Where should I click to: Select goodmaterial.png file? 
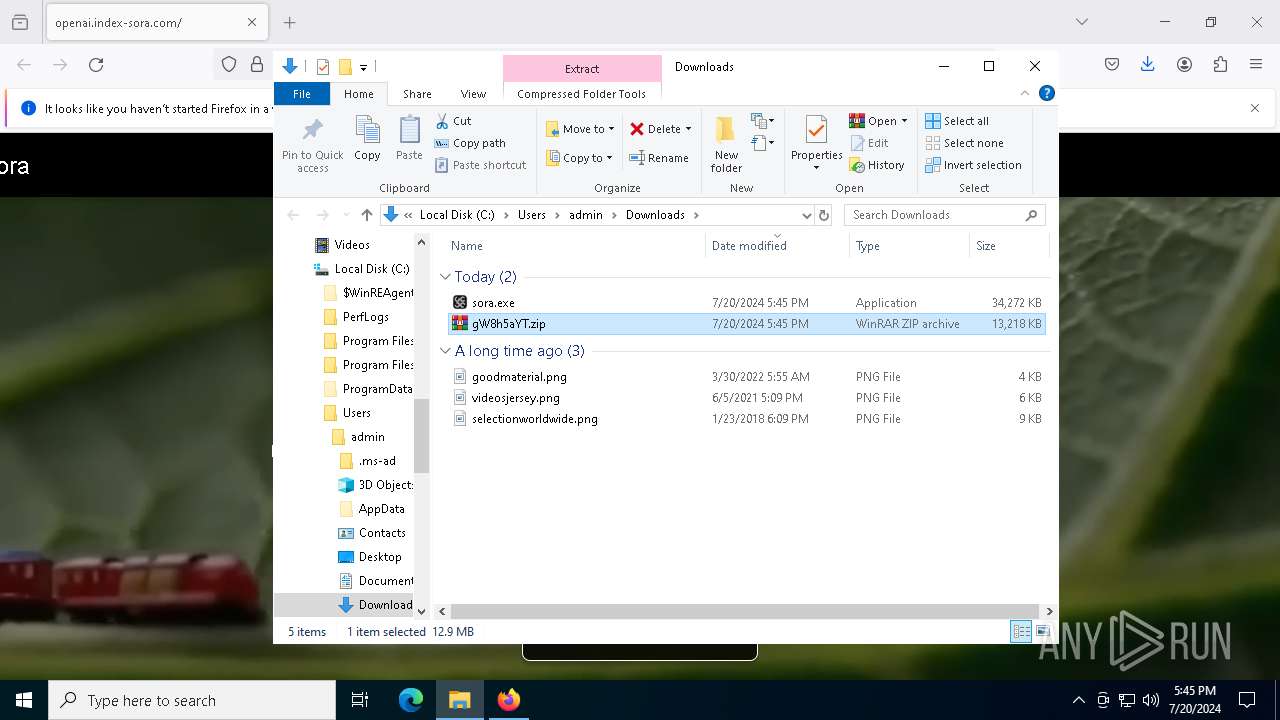point(747,377)
